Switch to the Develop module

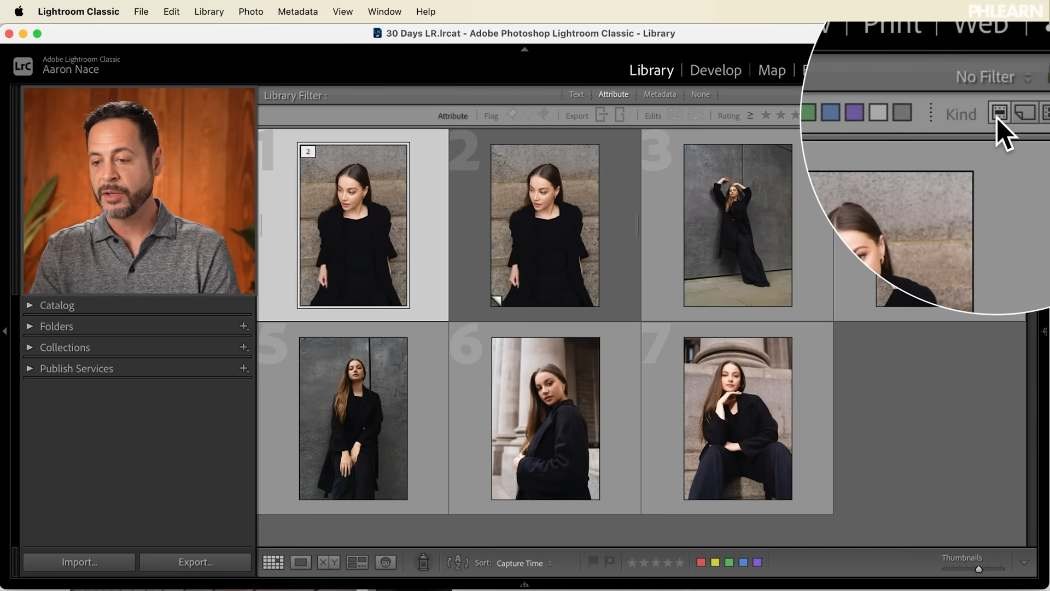716,70
